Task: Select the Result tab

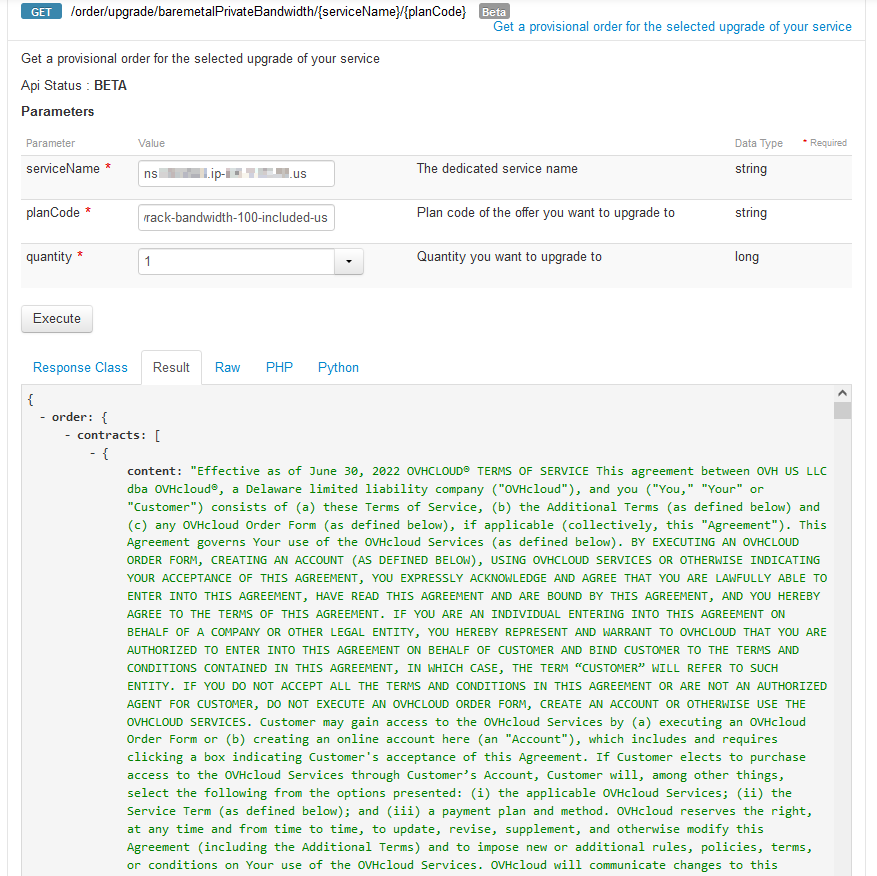Action: pos(171,368)
